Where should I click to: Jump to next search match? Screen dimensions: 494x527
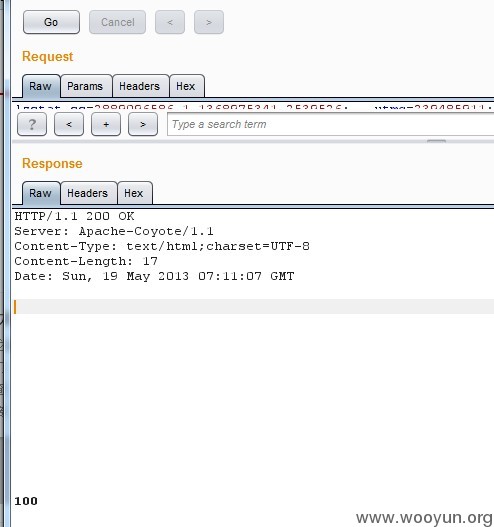[x=143, y=124]
